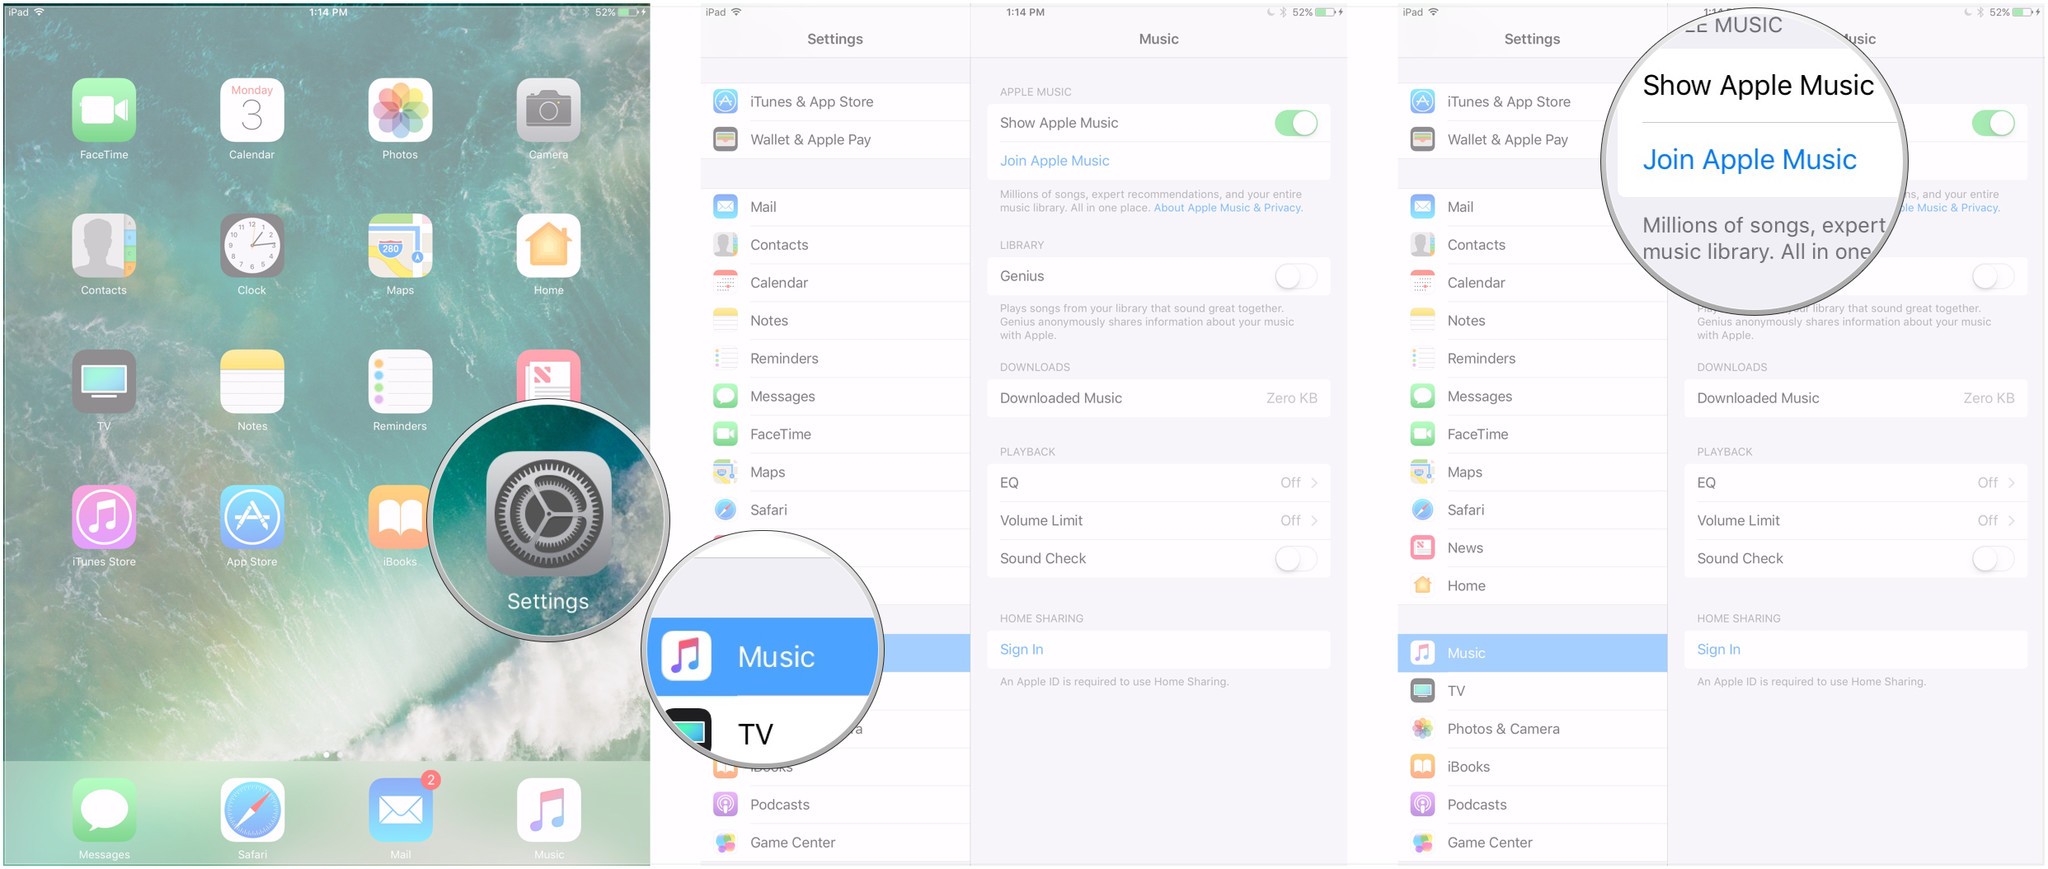The width and height of the screenshot is (2048, 869).
Task: Open the Home app on the home screen
Action: pos(548,246)
